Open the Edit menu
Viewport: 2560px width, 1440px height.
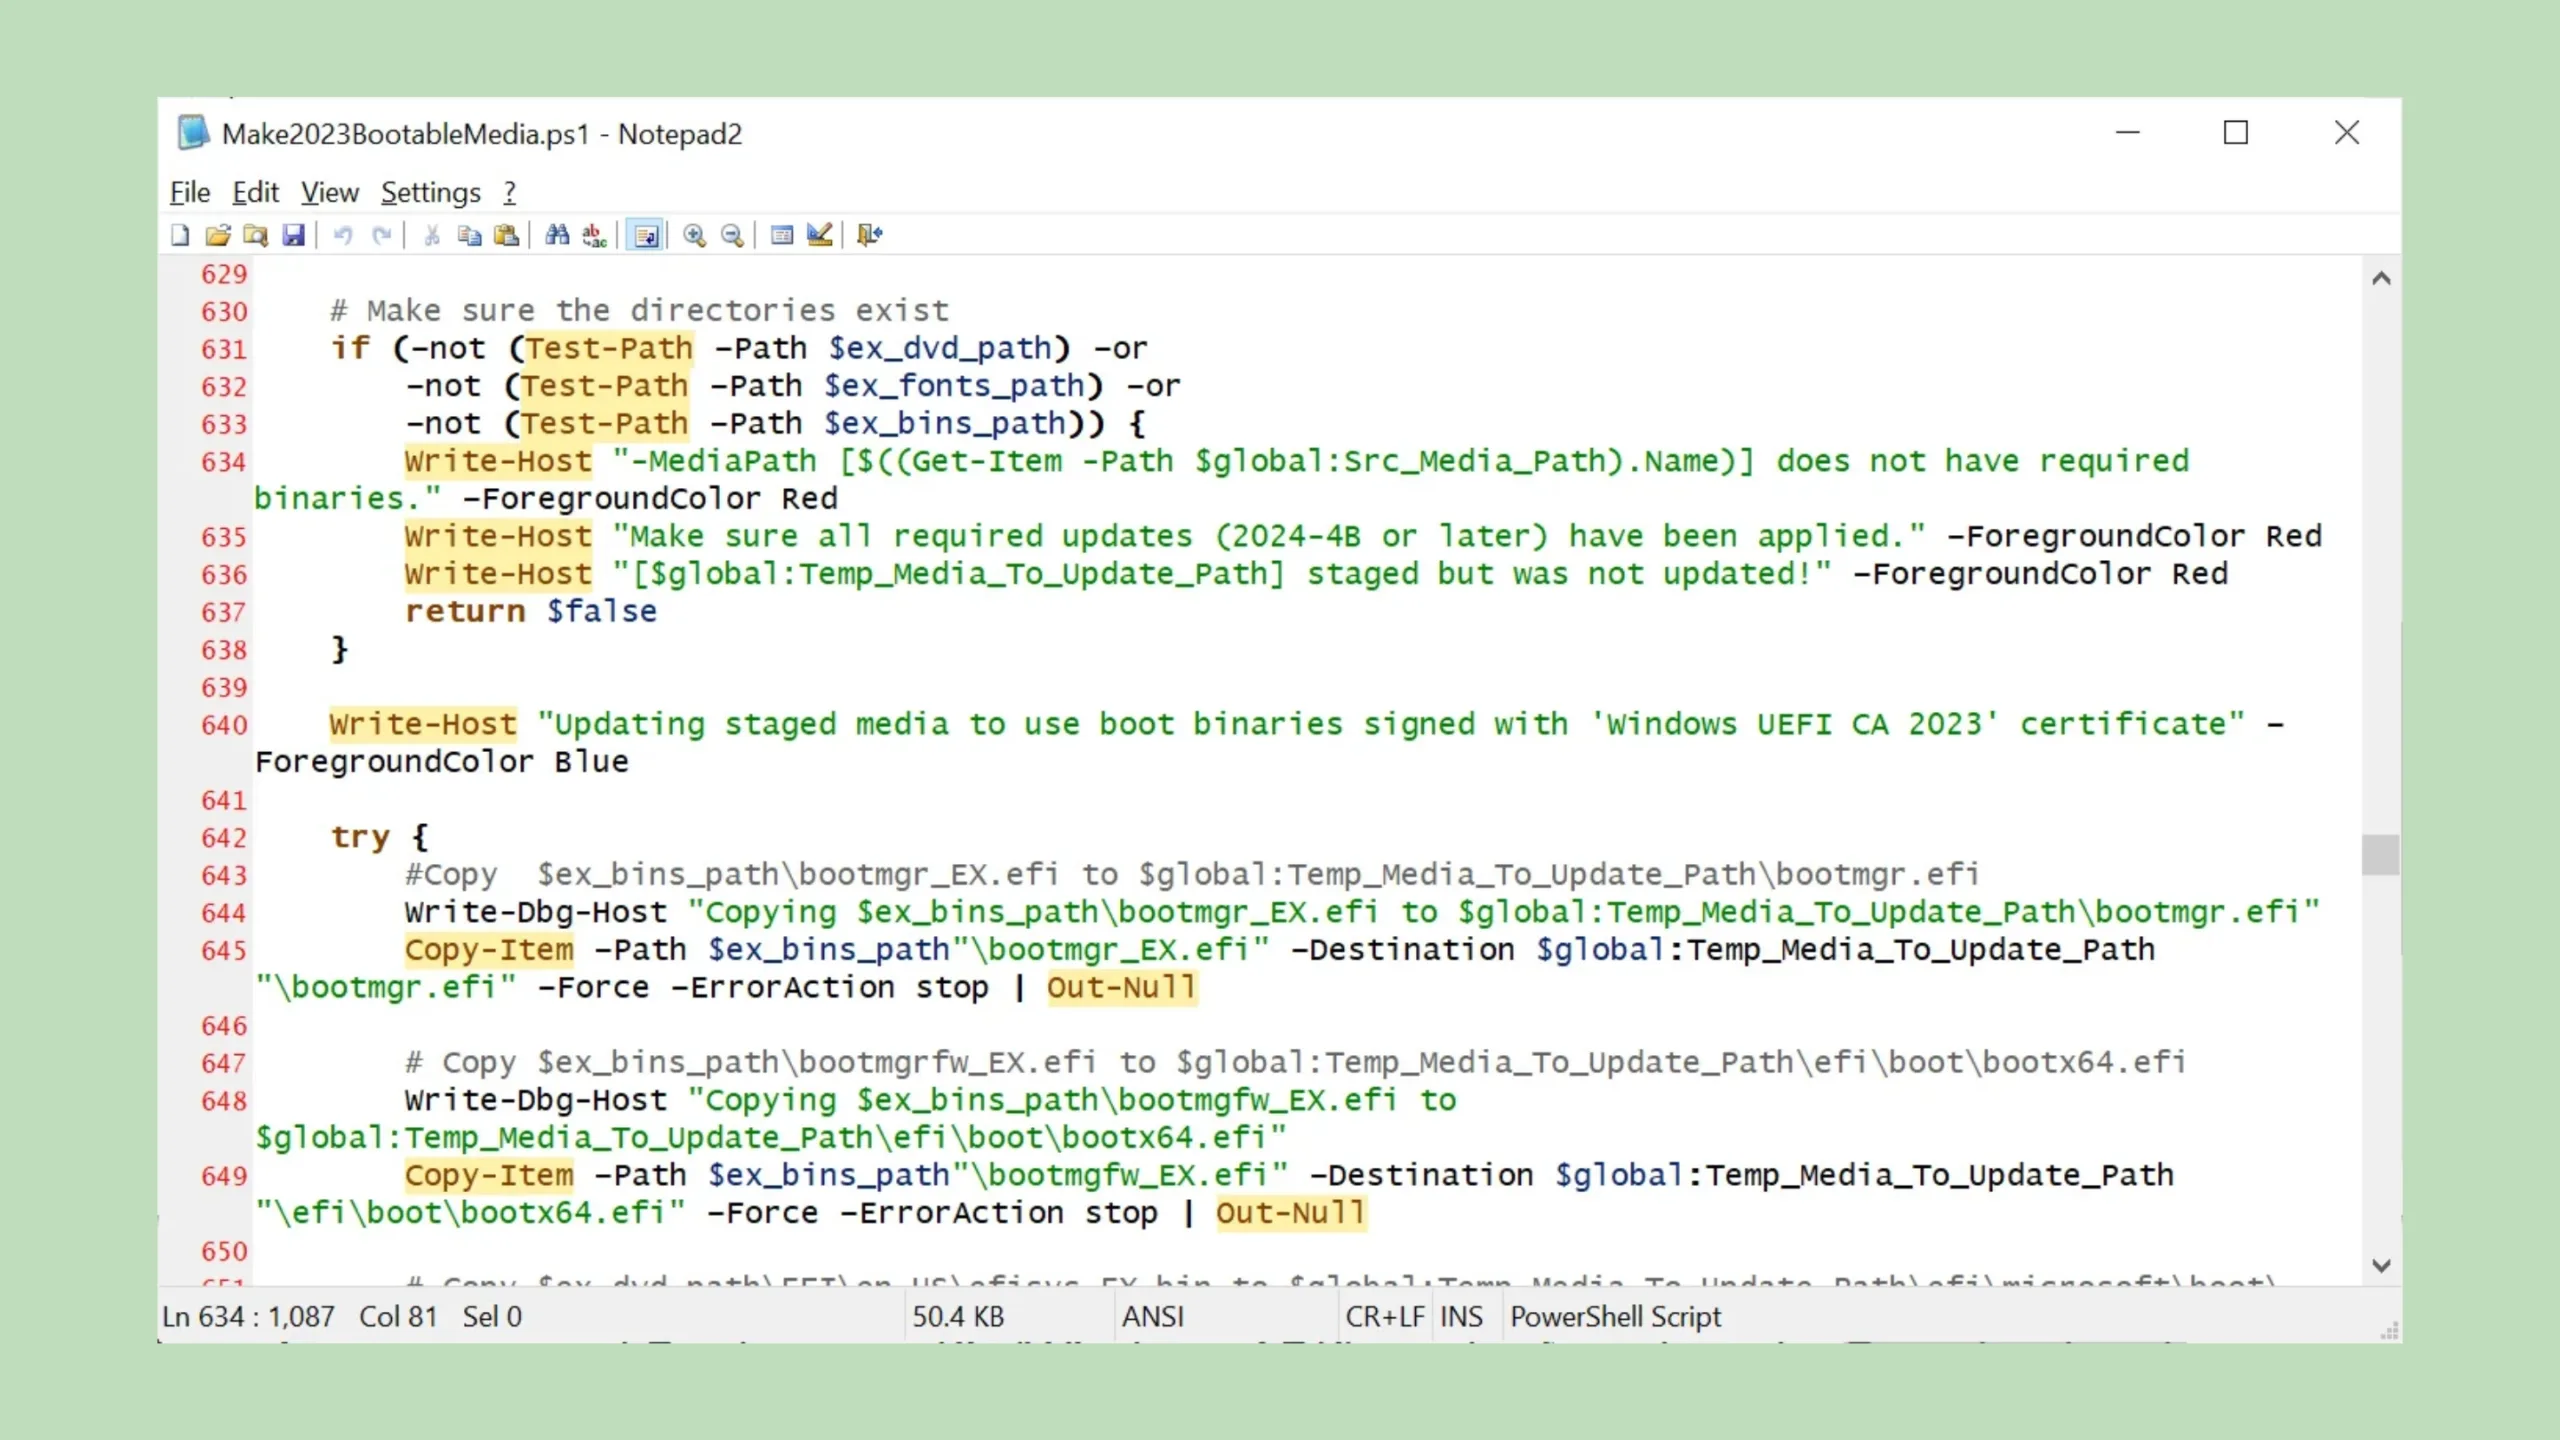(x=256, y=192)
